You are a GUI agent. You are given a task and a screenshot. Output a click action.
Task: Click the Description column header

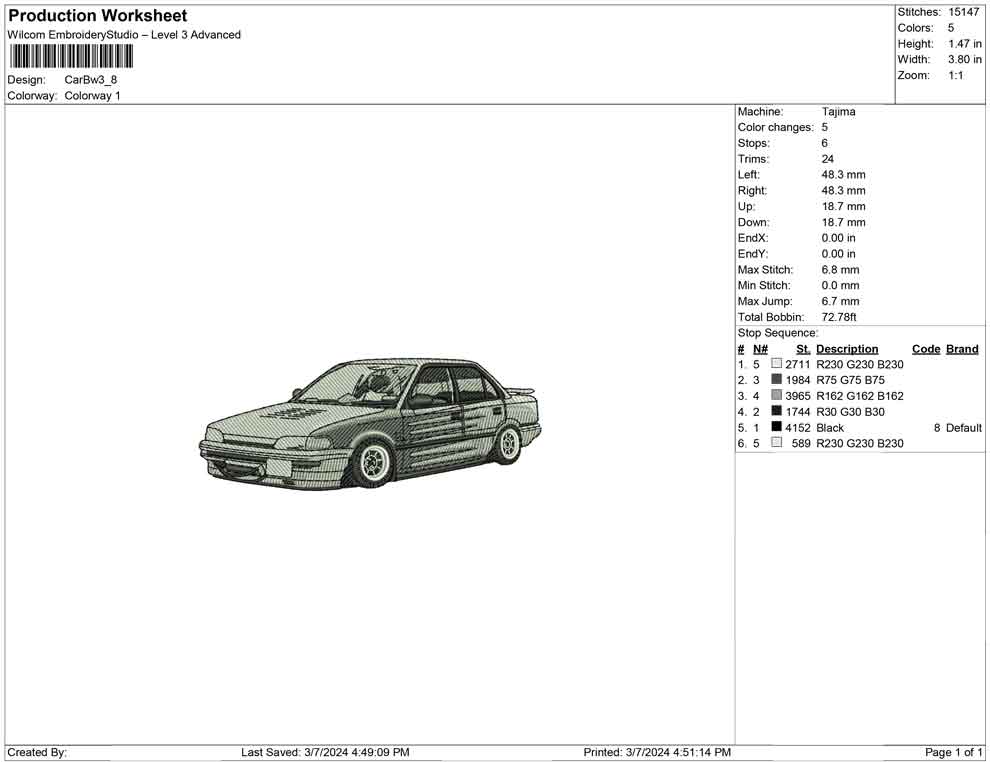pyautogui.click(x=846, y=349)
